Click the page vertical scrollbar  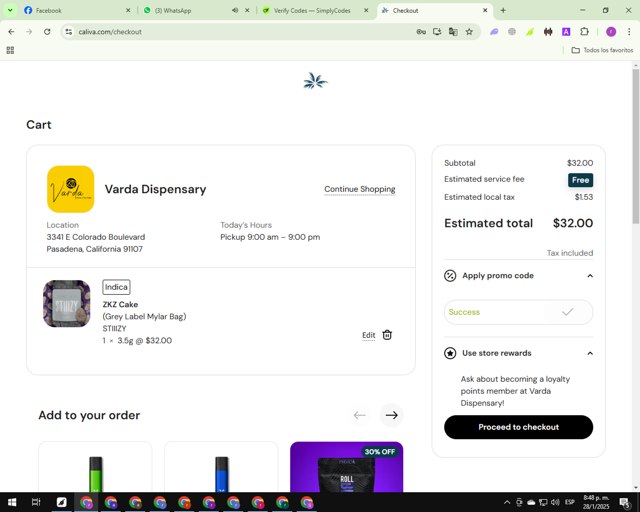[x=636, y=146]
